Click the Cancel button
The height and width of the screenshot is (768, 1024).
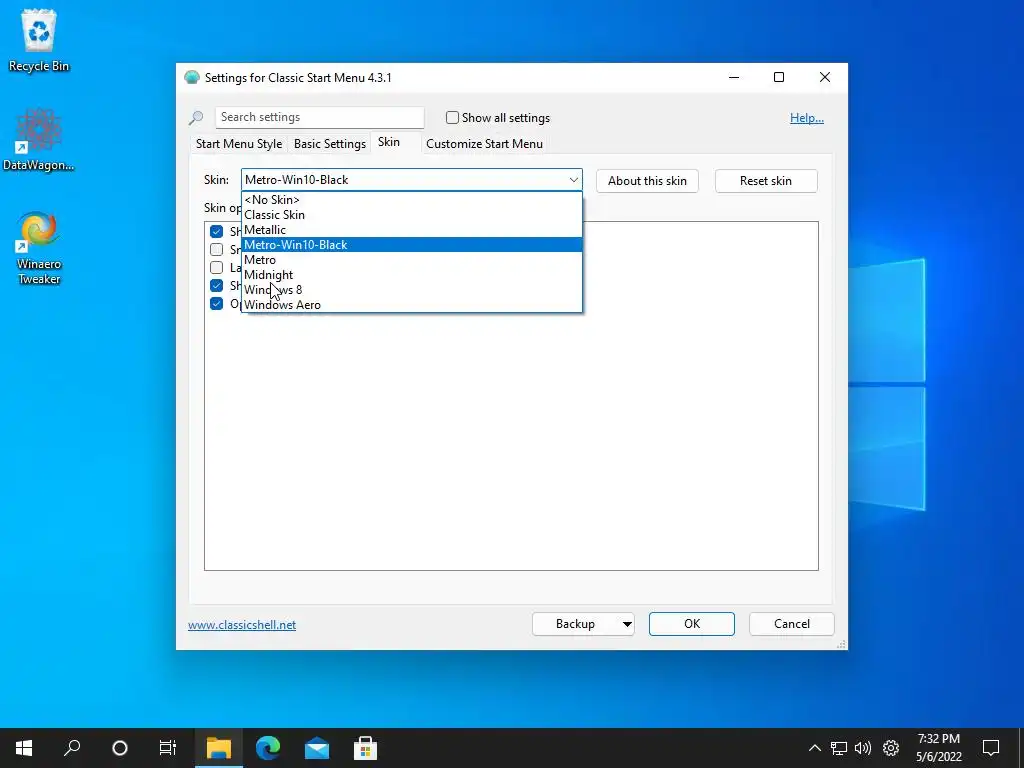[x=792, y=624]
